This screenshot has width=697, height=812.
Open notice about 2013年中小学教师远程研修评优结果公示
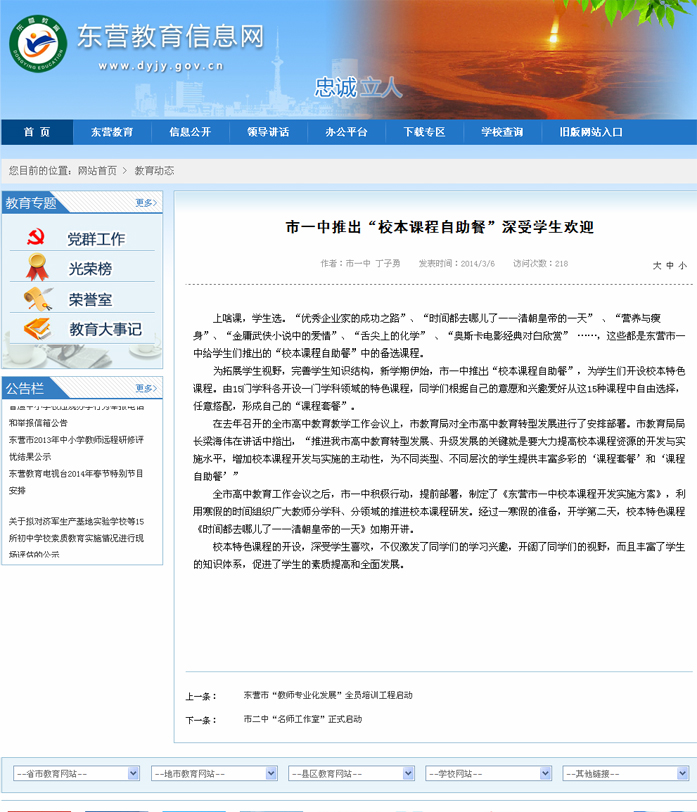(x=76, y=448)
